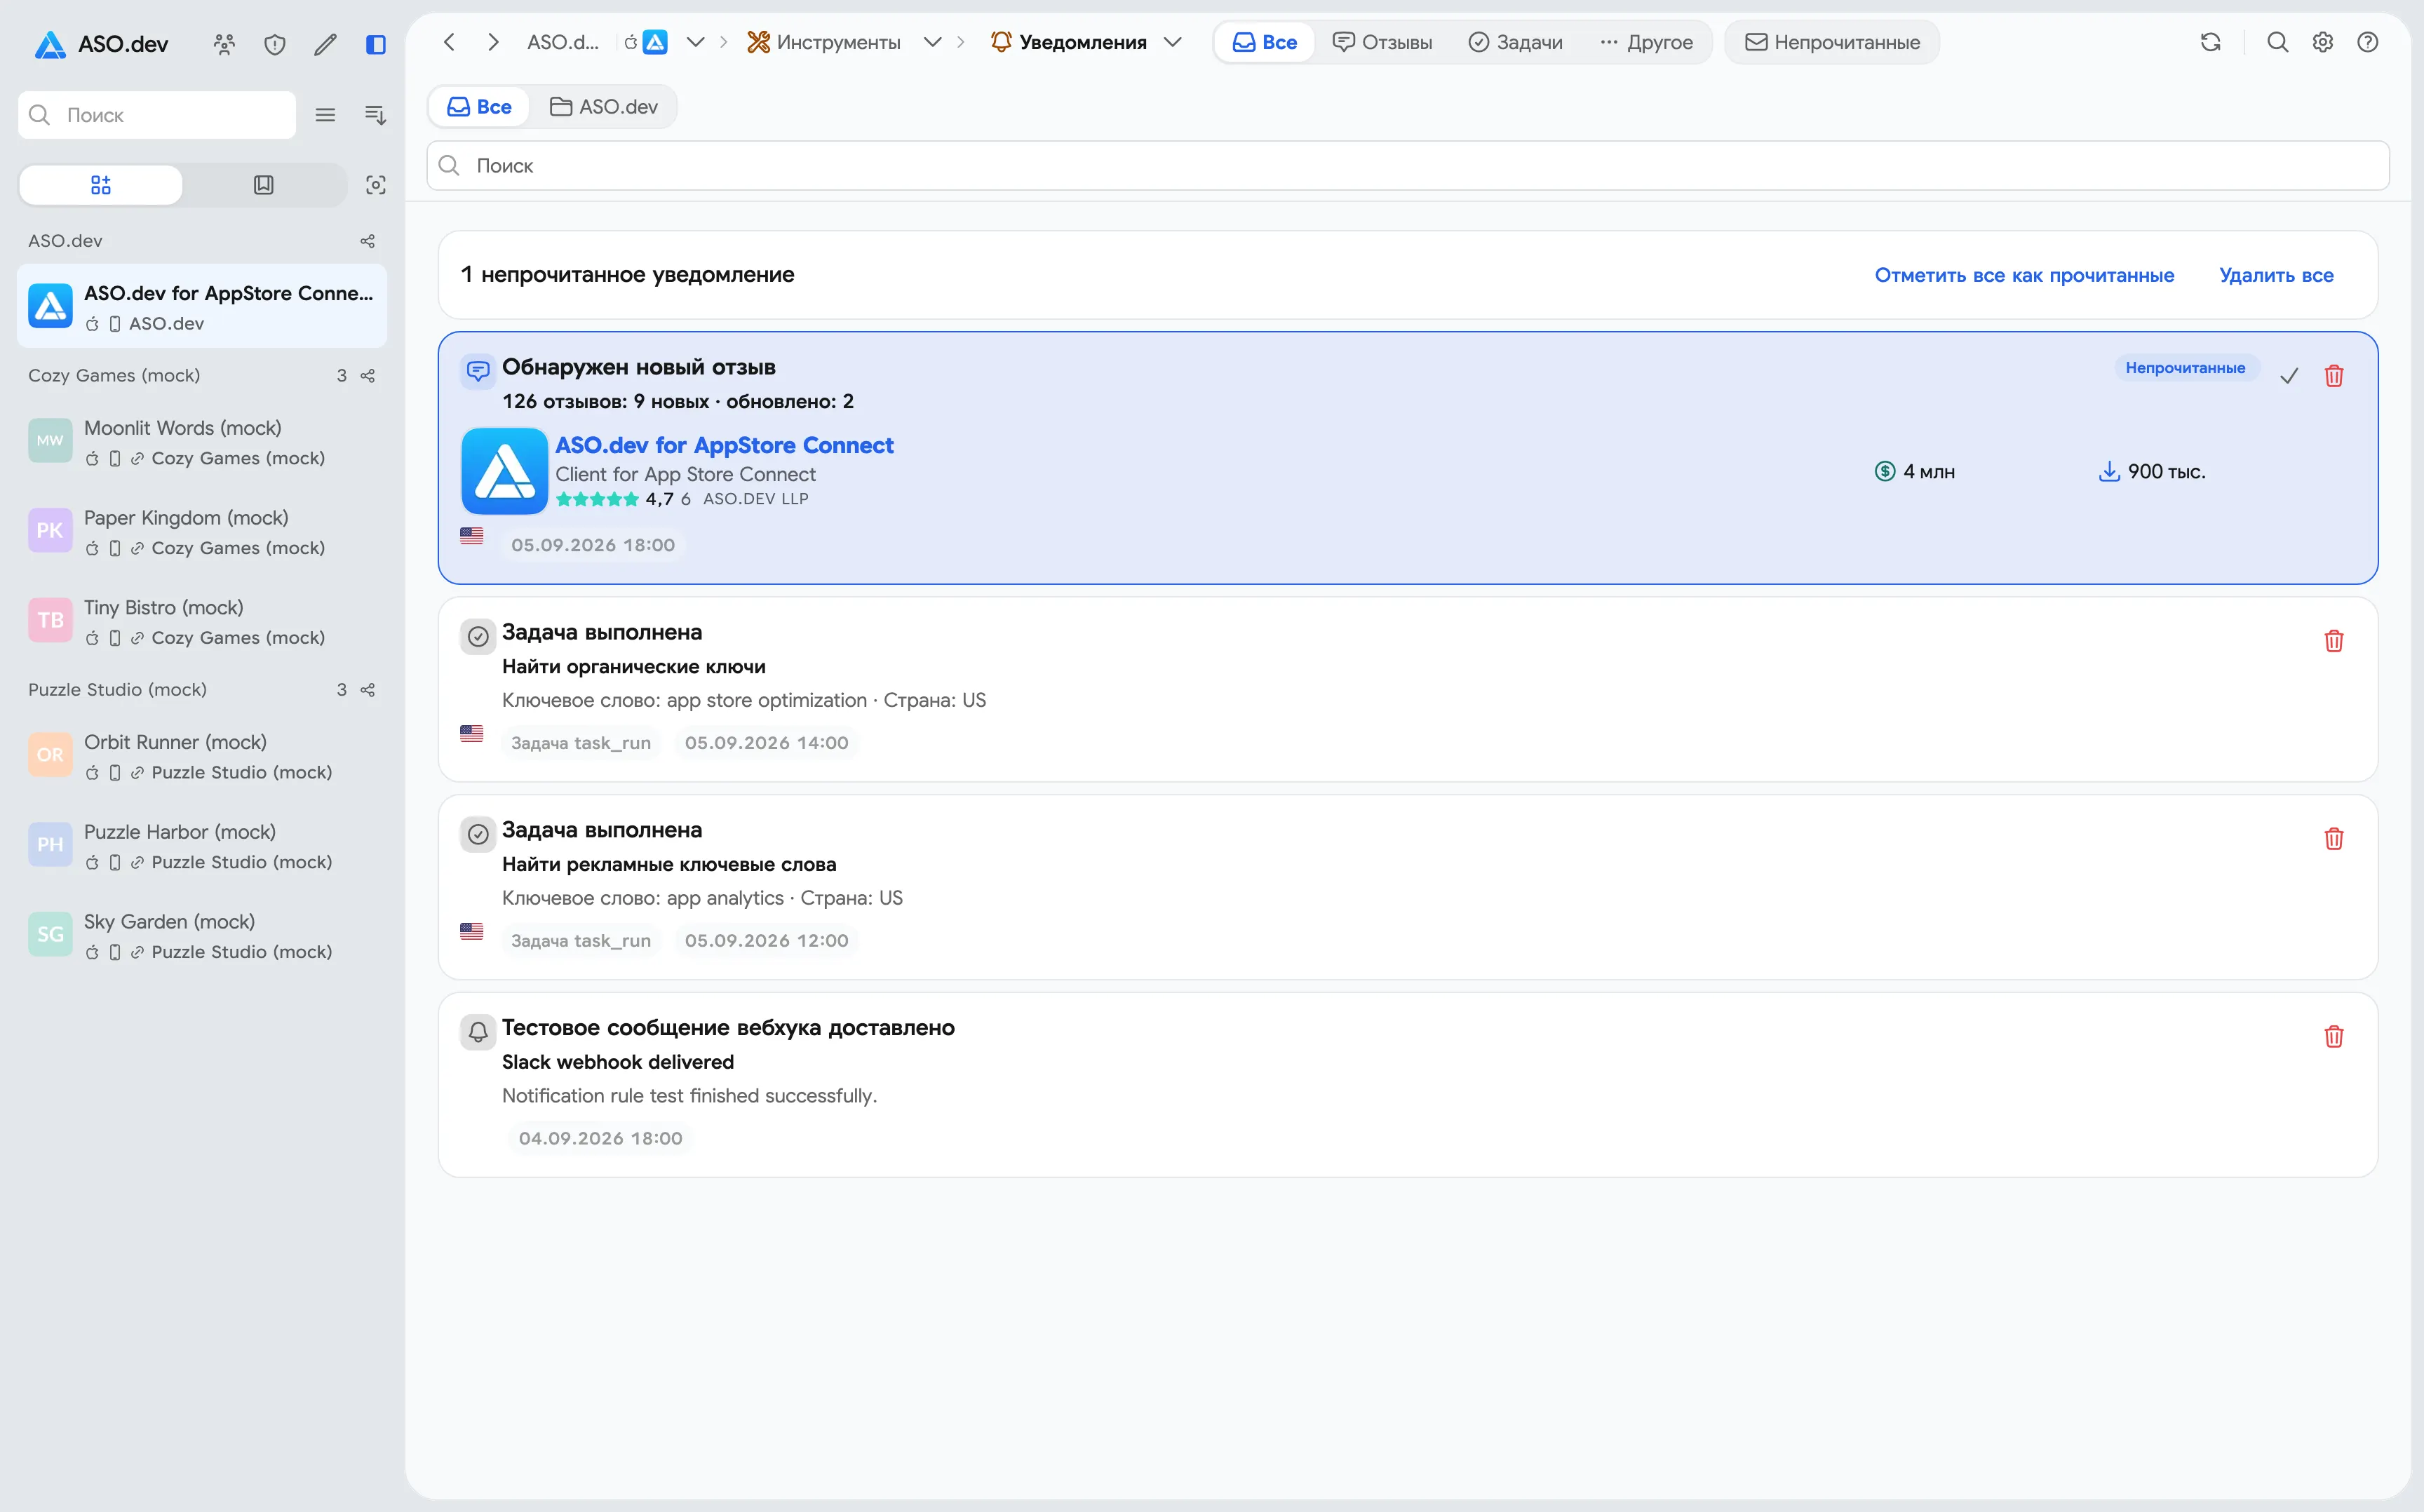Open settings gear in top bar
This screenshot has height=1512, width=2424.
pos(2323,42)
